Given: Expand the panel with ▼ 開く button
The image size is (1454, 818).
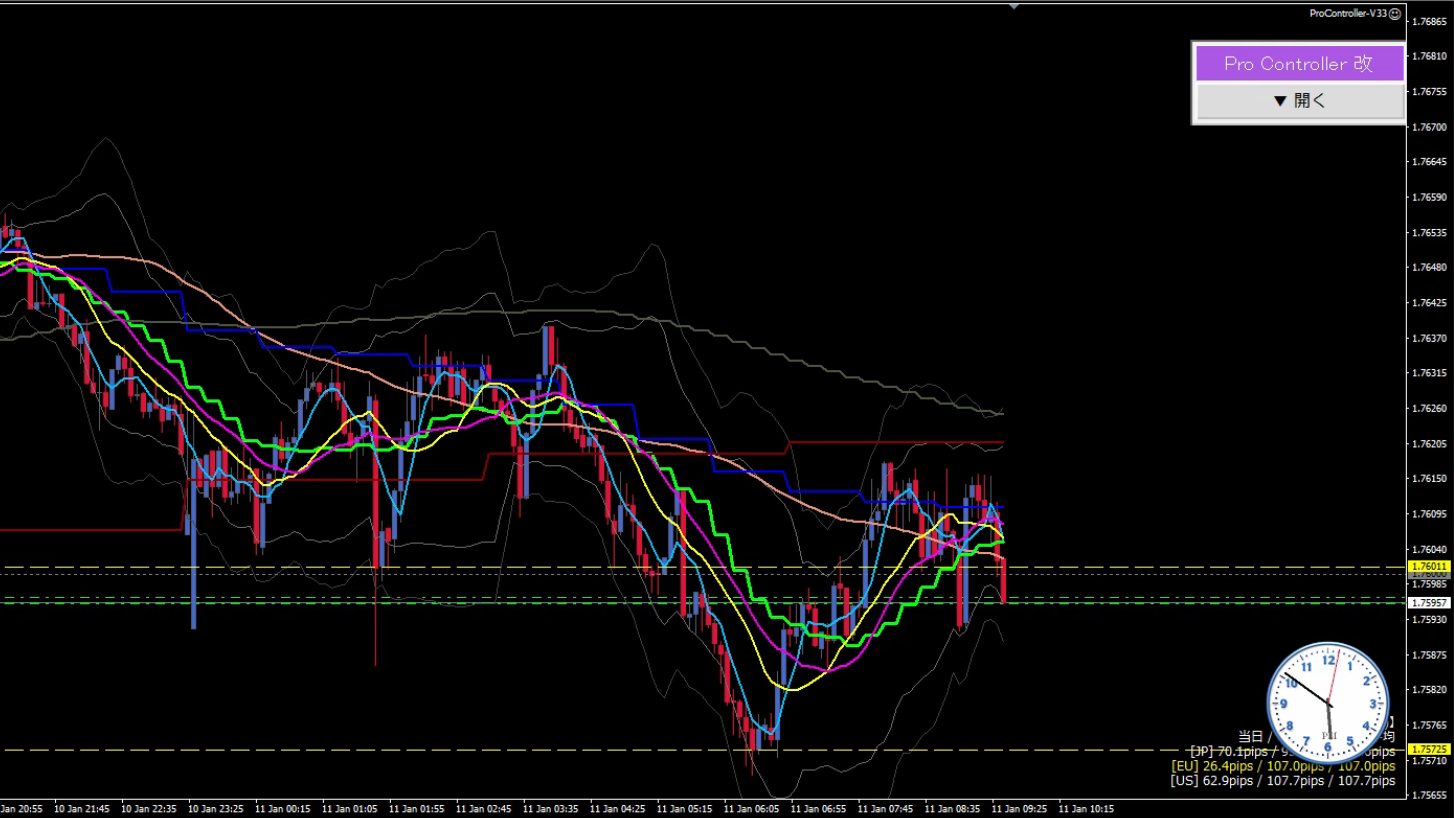Looking at the screenshot, I should (x=1299, y=100).
